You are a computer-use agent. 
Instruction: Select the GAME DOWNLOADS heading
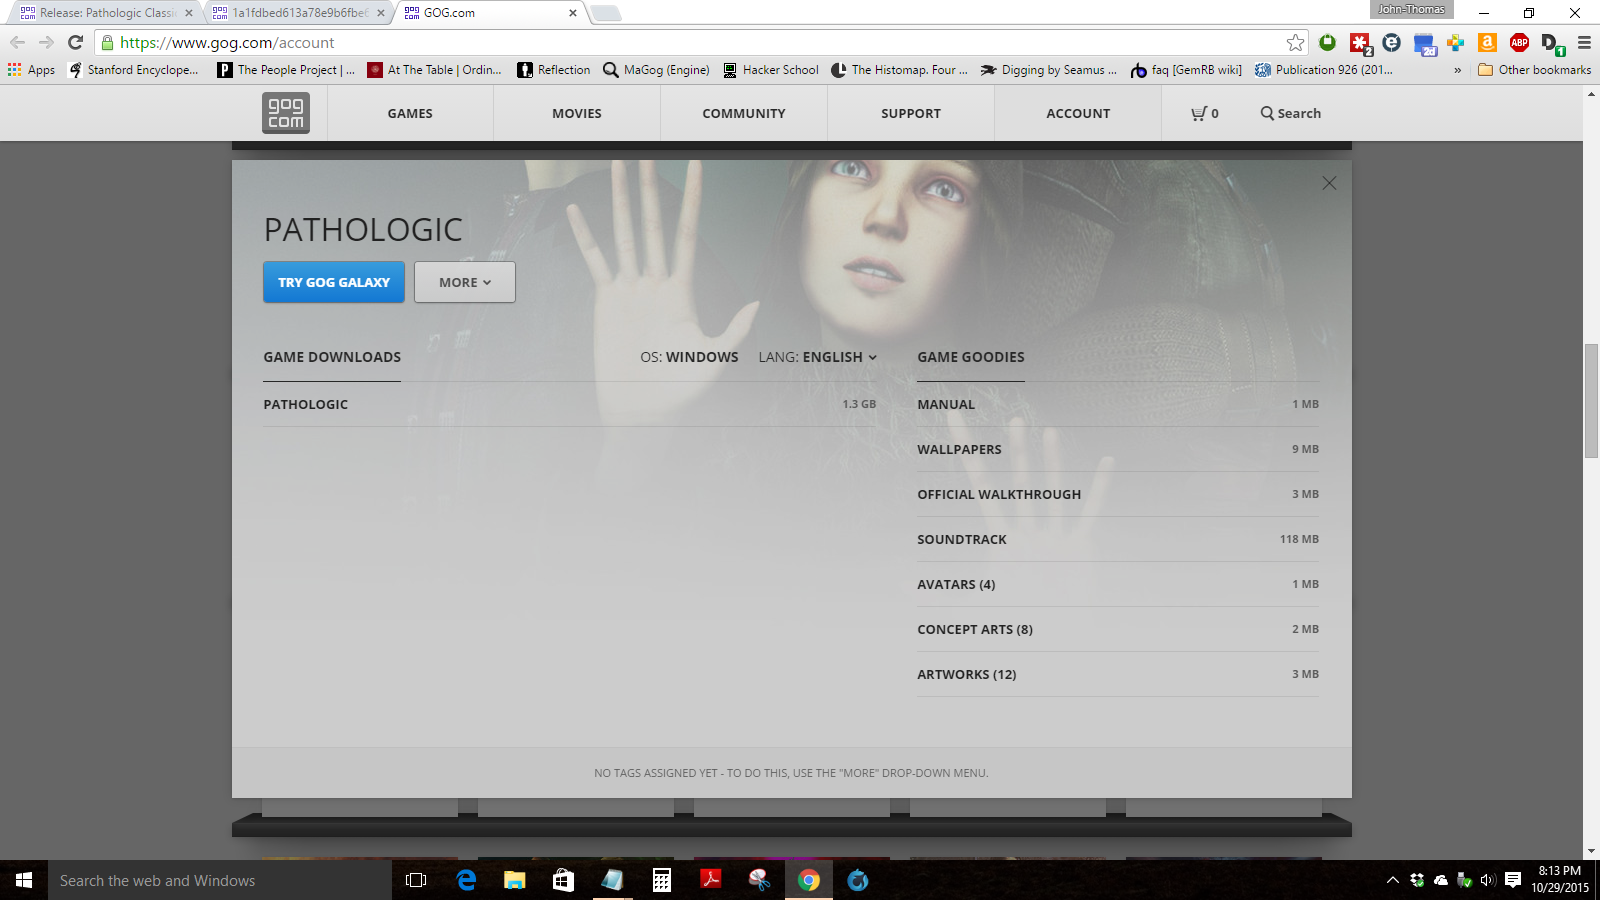click(332, 357)
